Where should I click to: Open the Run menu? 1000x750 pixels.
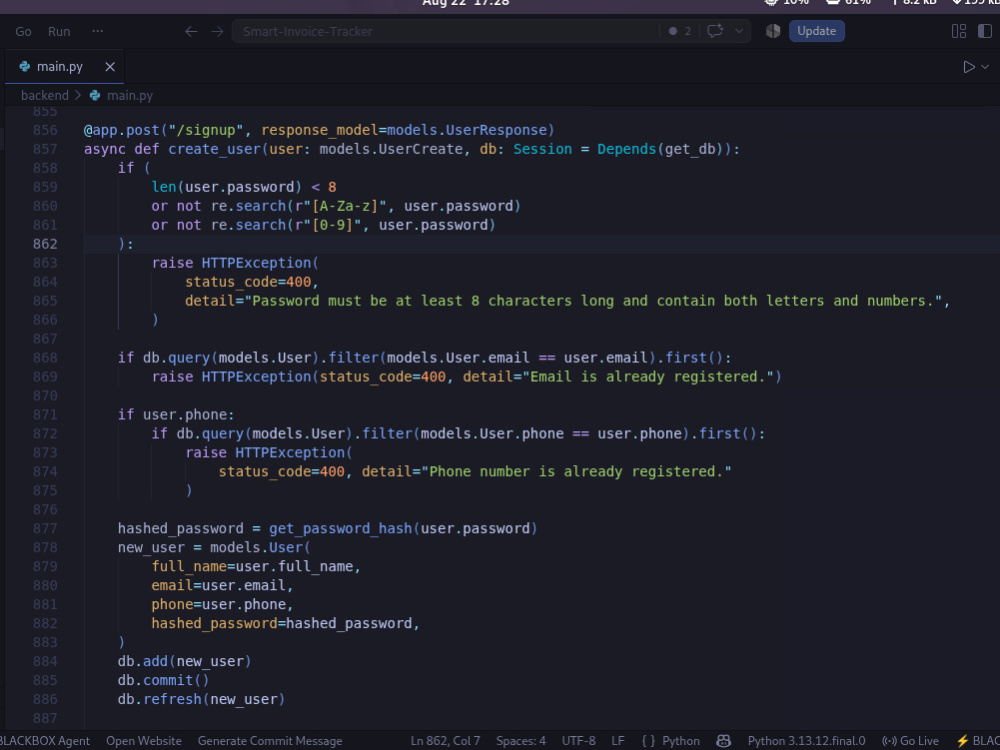tap(59, 31)
